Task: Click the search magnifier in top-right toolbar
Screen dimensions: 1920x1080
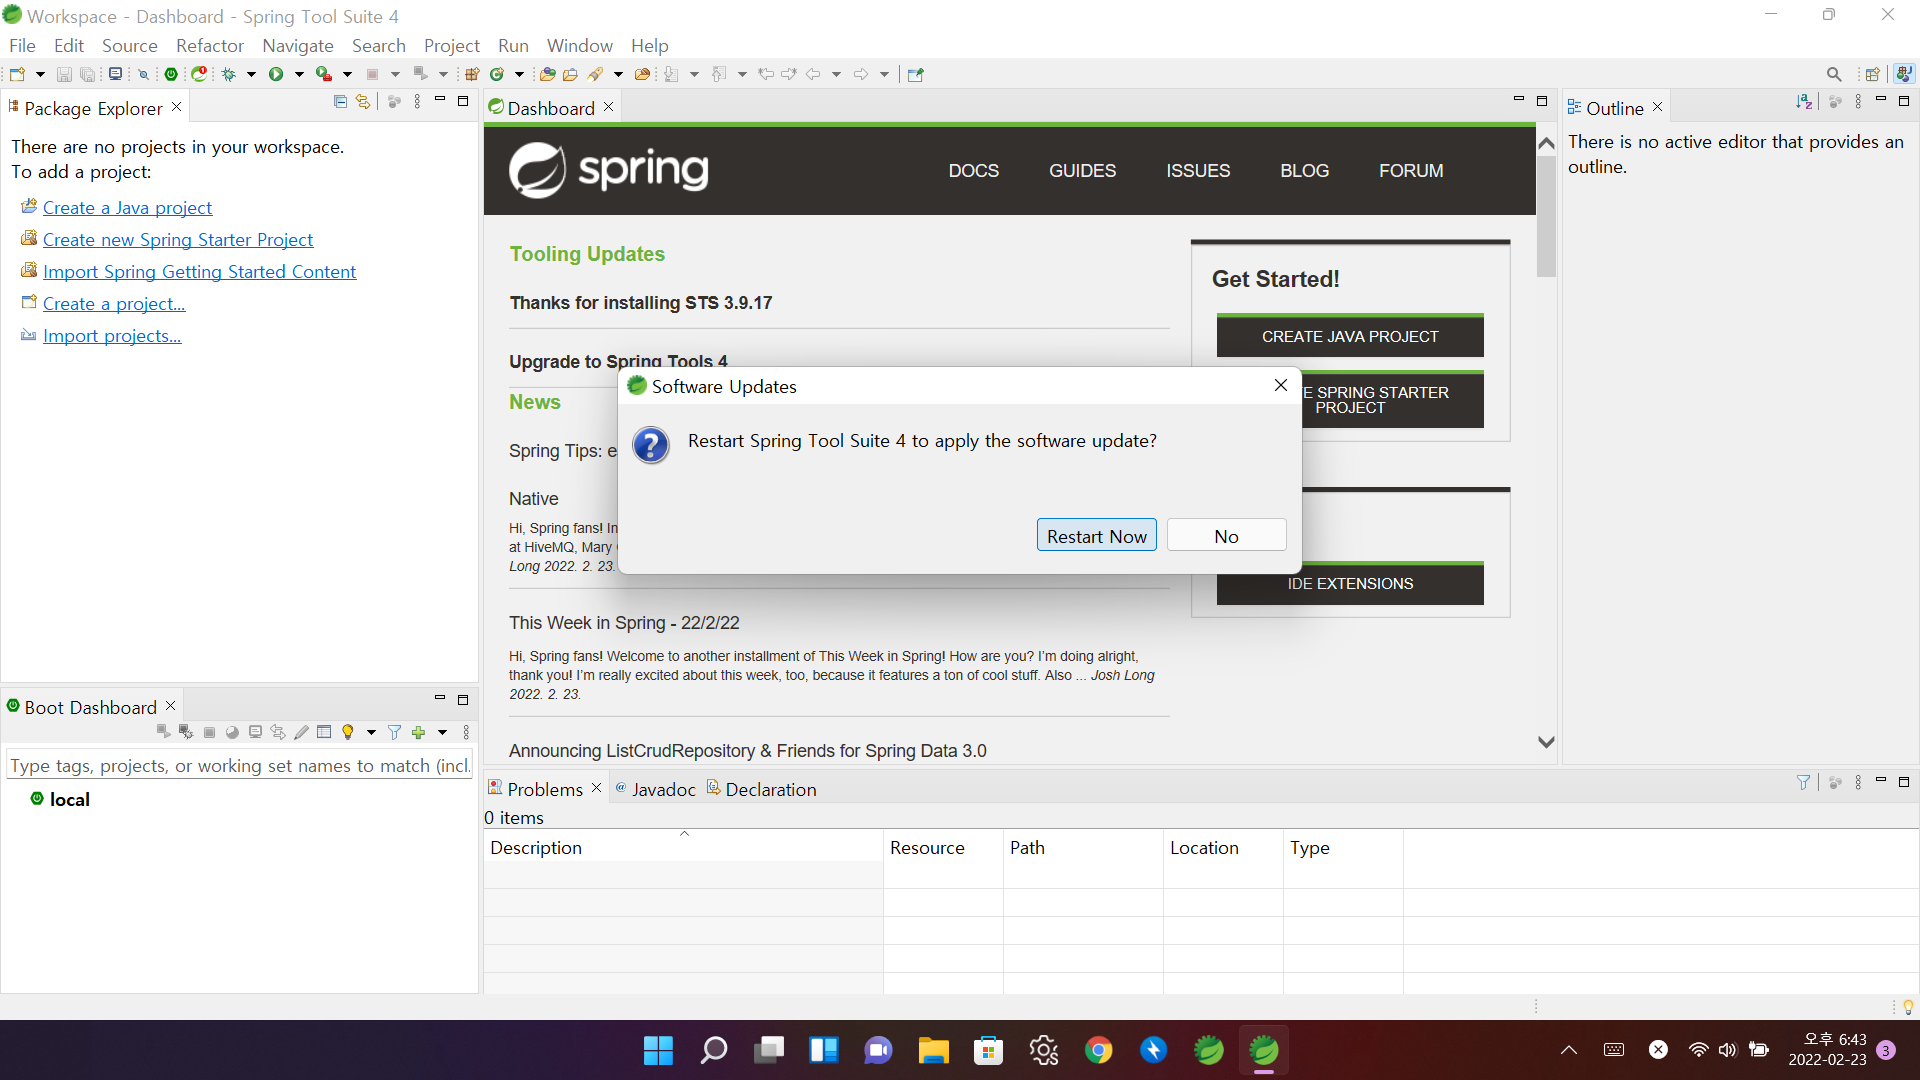Action: coord(1833,74)
